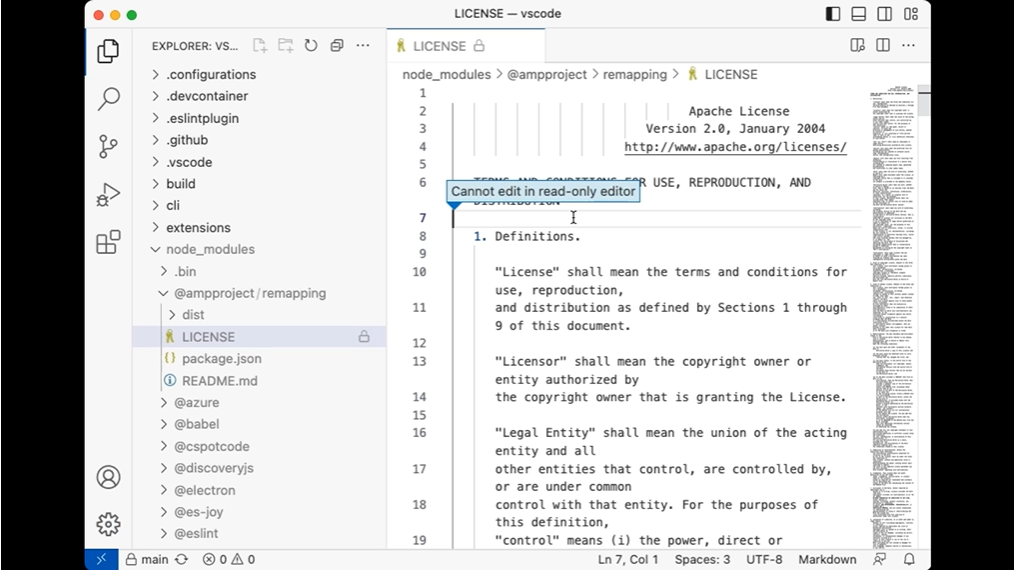Toggle the primary side bar
Screen dimensions: 1014x570
coord(833,14)
